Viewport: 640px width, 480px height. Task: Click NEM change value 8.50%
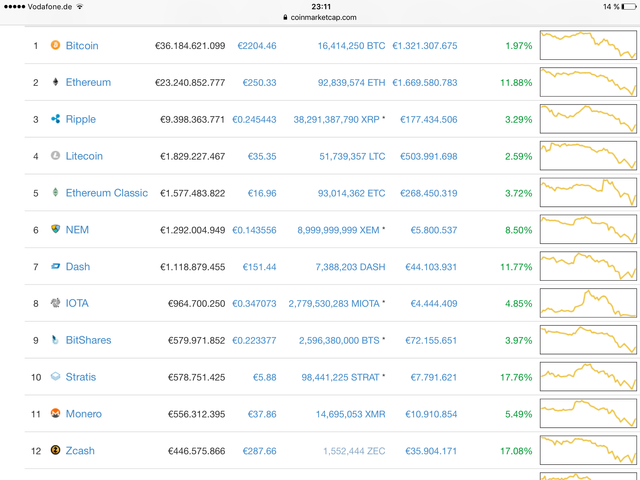click(x=519, y=230)
